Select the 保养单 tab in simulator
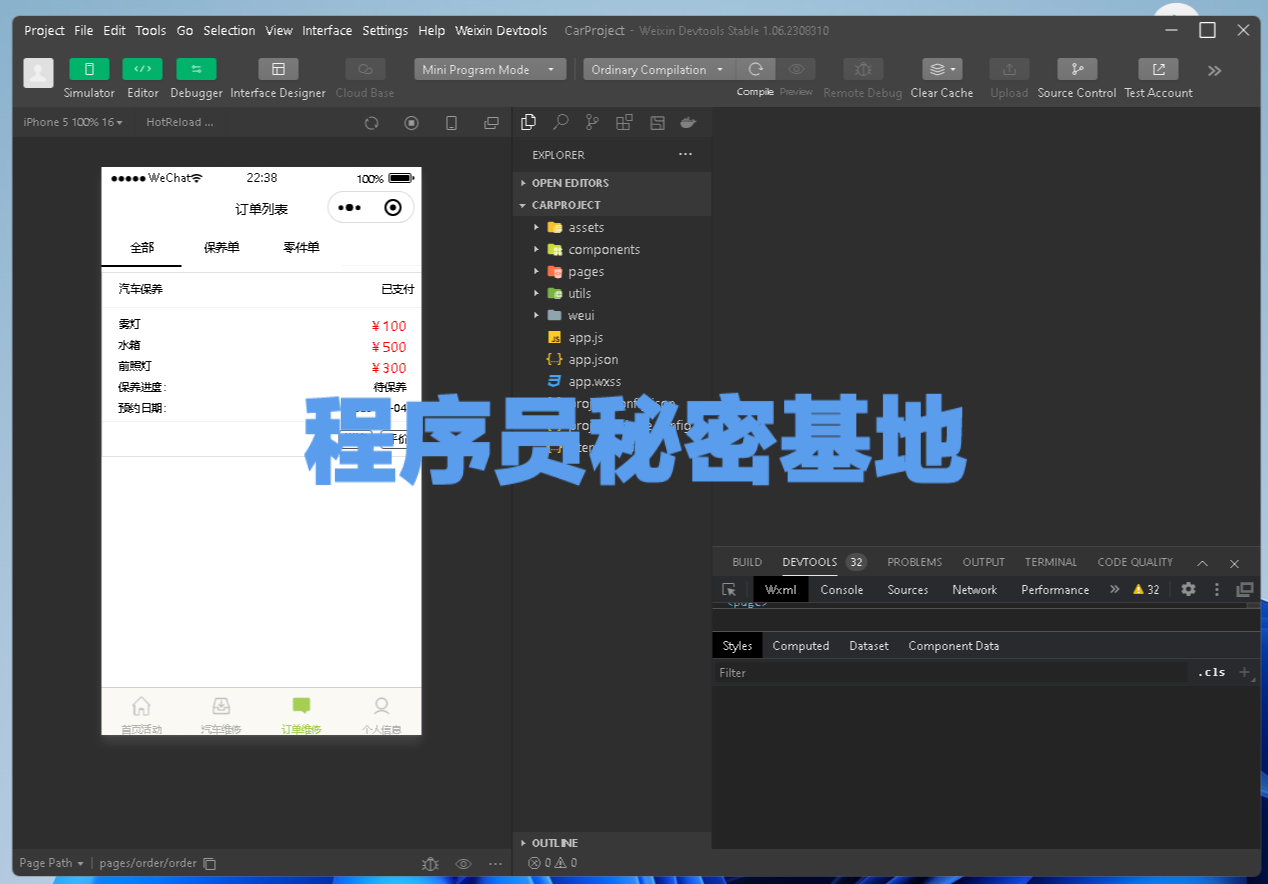 point(221,248)
